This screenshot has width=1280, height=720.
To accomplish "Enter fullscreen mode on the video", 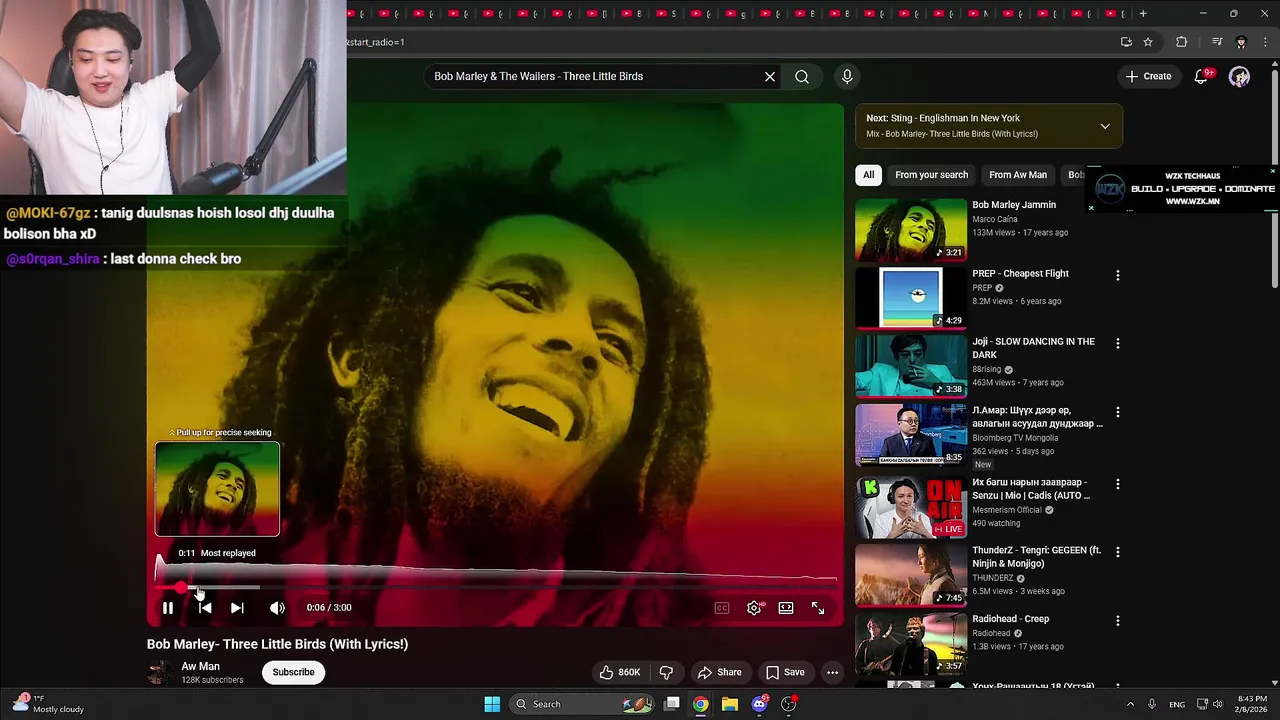I will (818, 608).
